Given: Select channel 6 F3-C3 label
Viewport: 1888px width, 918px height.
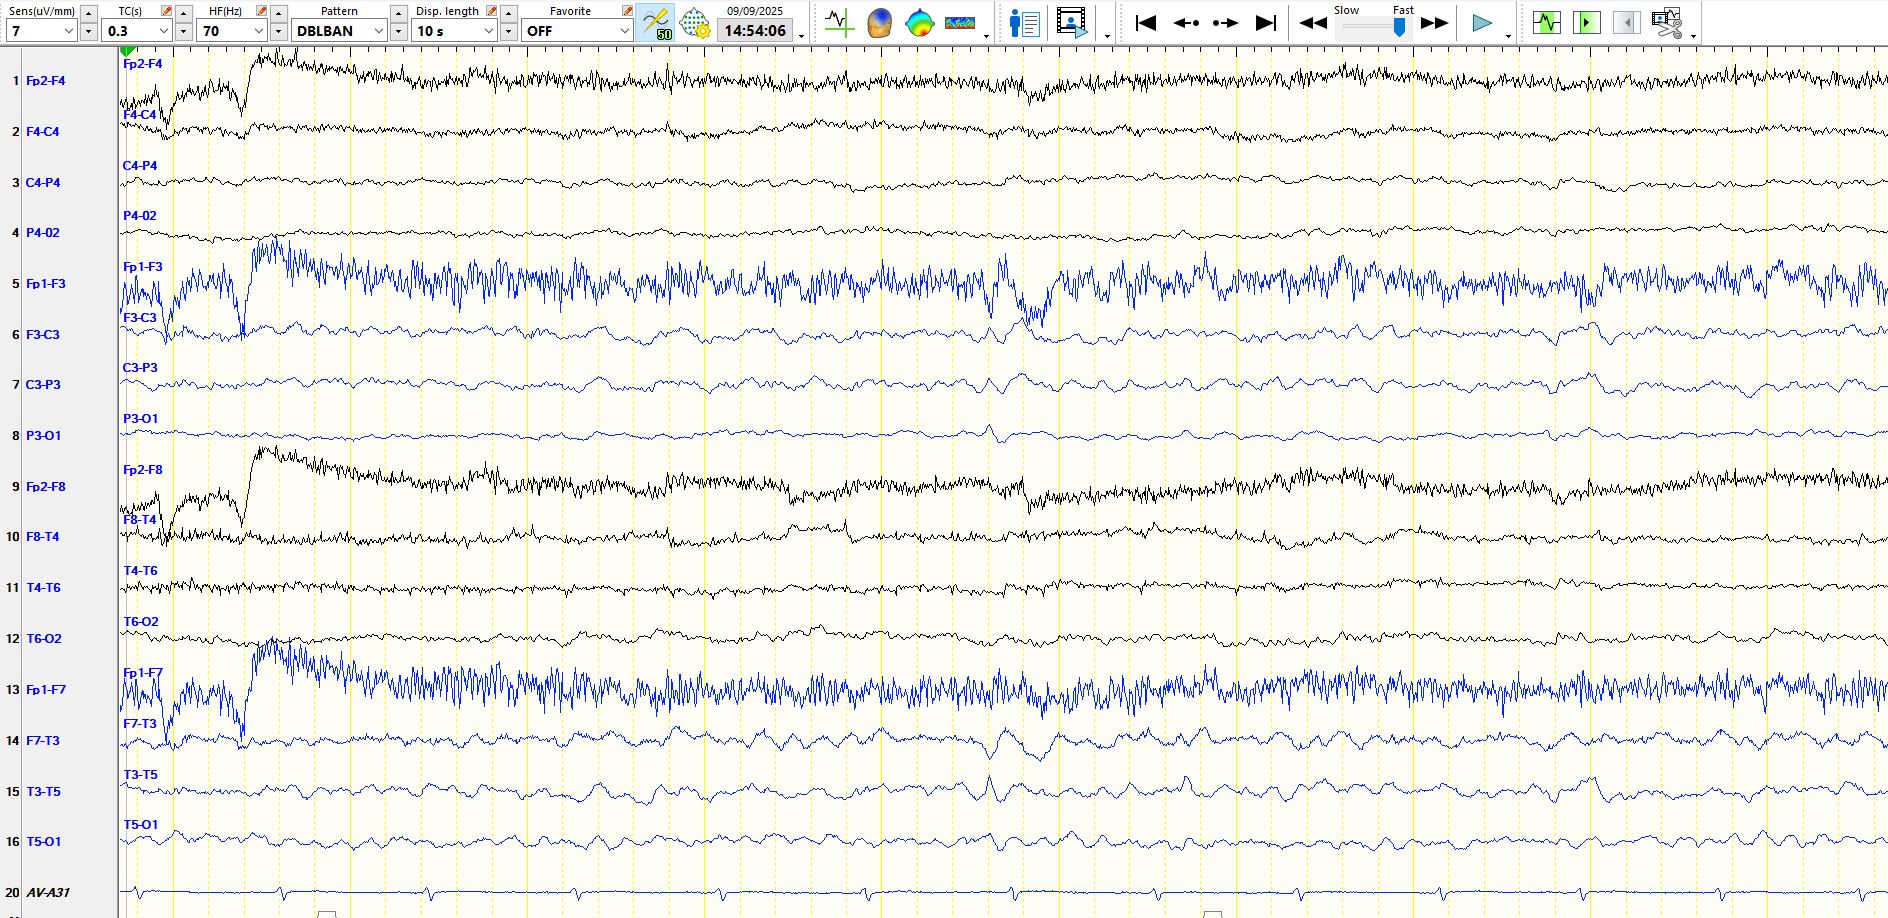Looking at the screenshot, I should pos(42,335).
